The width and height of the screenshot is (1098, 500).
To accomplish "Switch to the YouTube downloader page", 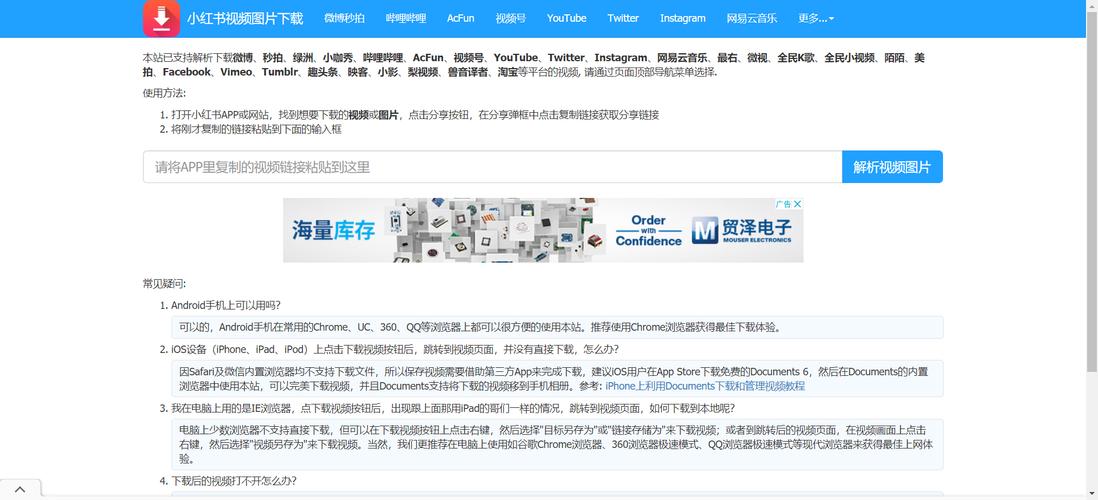I will coord(567,18).
